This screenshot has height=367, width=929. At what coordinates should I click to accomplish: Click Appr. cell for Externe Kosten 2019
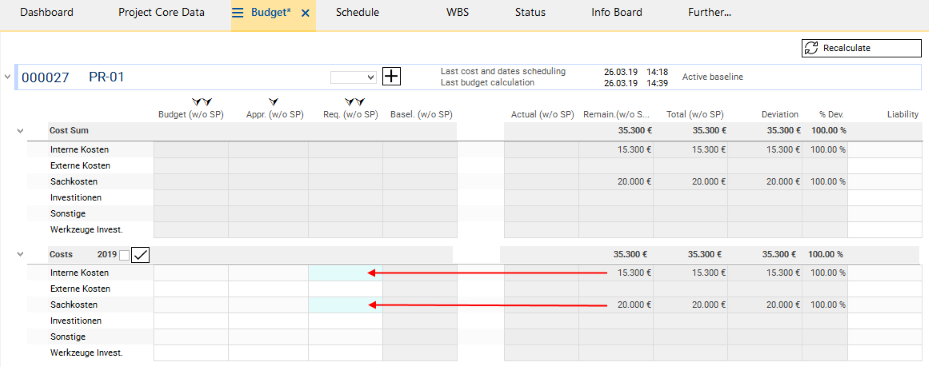pyautogui.click(x=268, y=289)
